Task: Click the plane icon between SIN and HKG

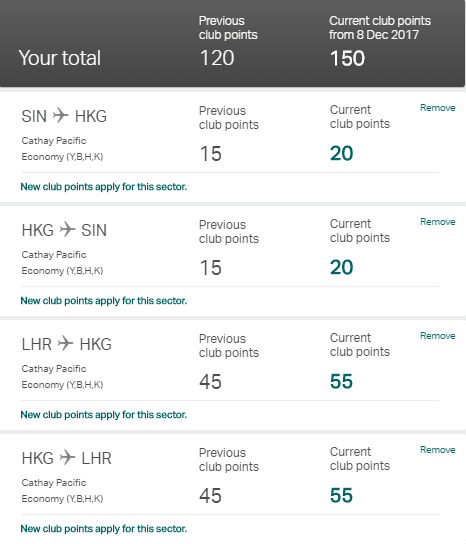Action: click(x=61, y=115)
